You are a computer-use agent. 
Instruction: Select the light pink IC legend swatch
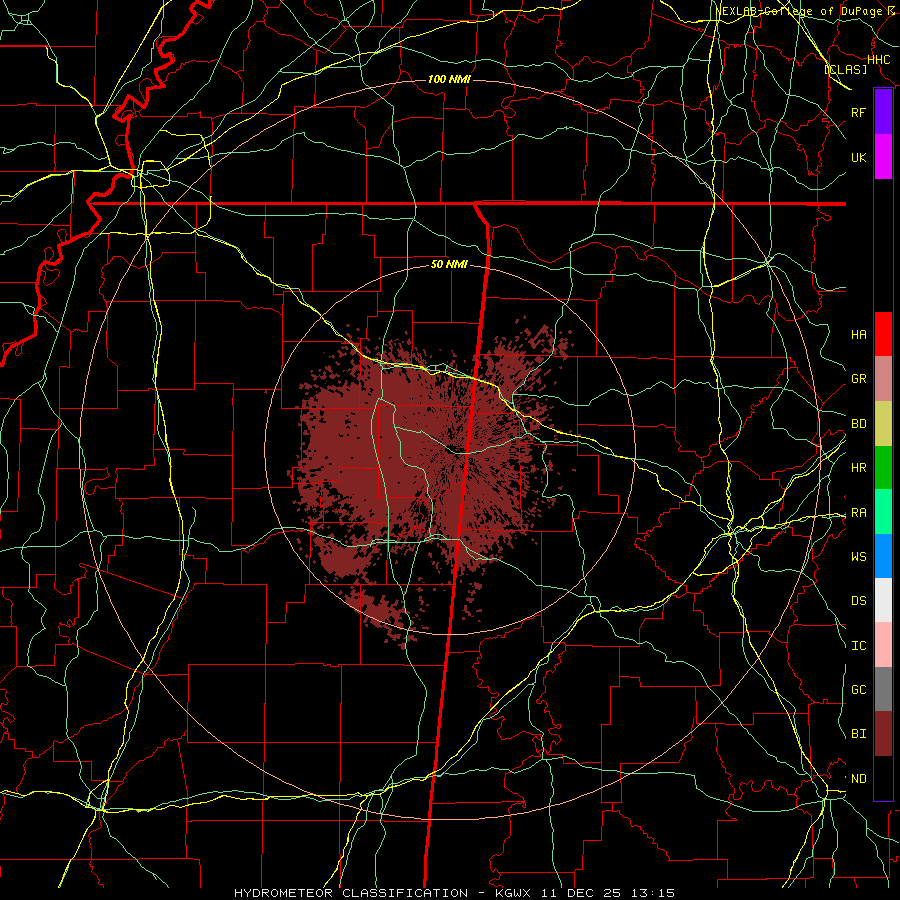[883, 645]
